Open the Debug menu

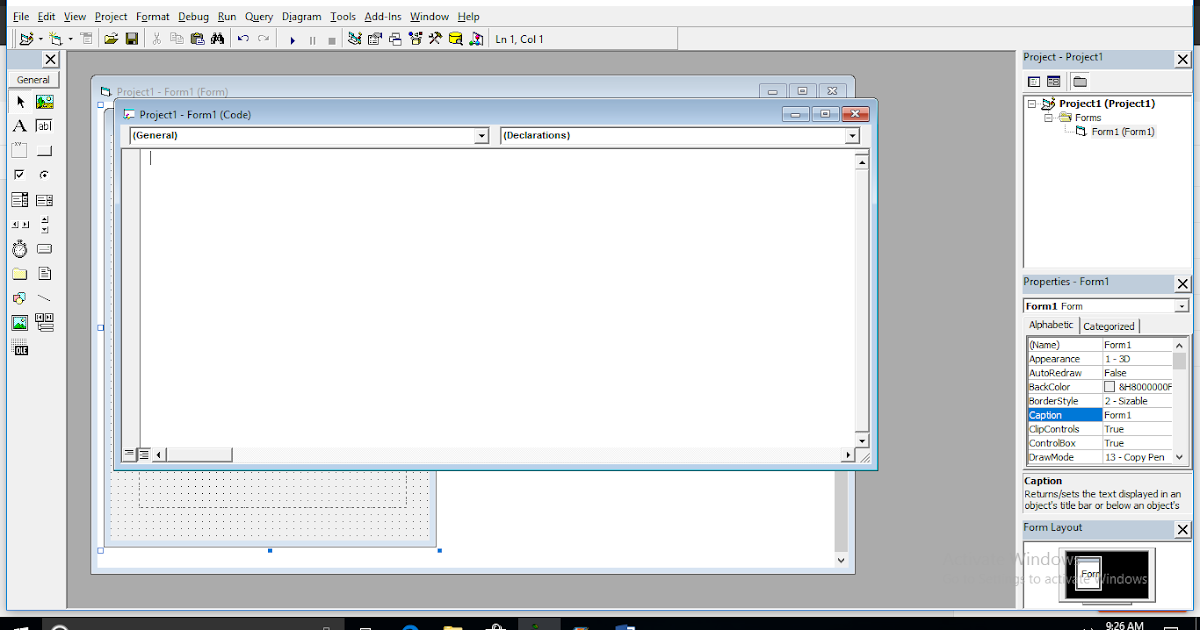pos(193,16)
